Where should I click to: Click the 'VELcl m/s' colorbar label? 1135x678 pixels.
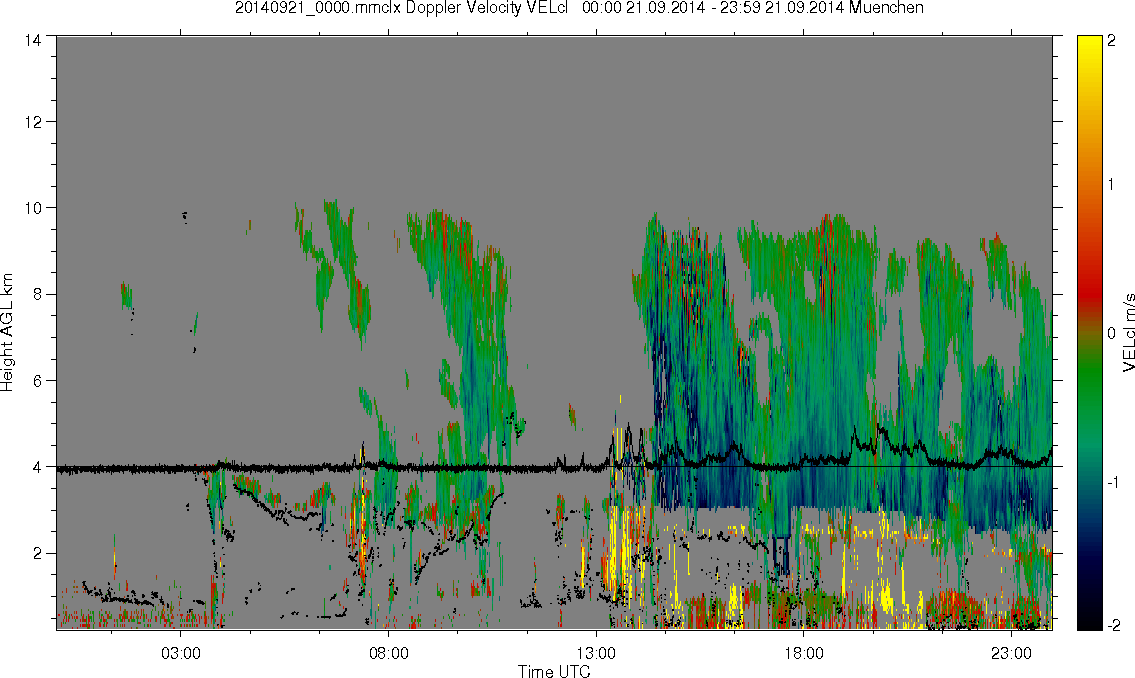pyautogui.click(x=1128, y=333)
